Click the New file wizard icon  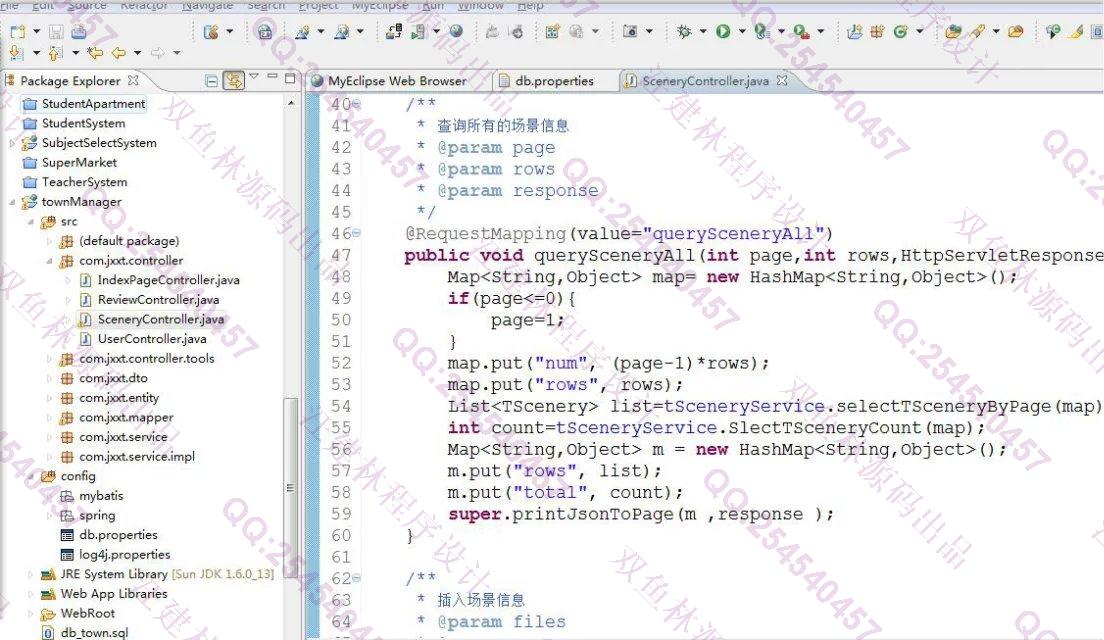coord(18,32)
